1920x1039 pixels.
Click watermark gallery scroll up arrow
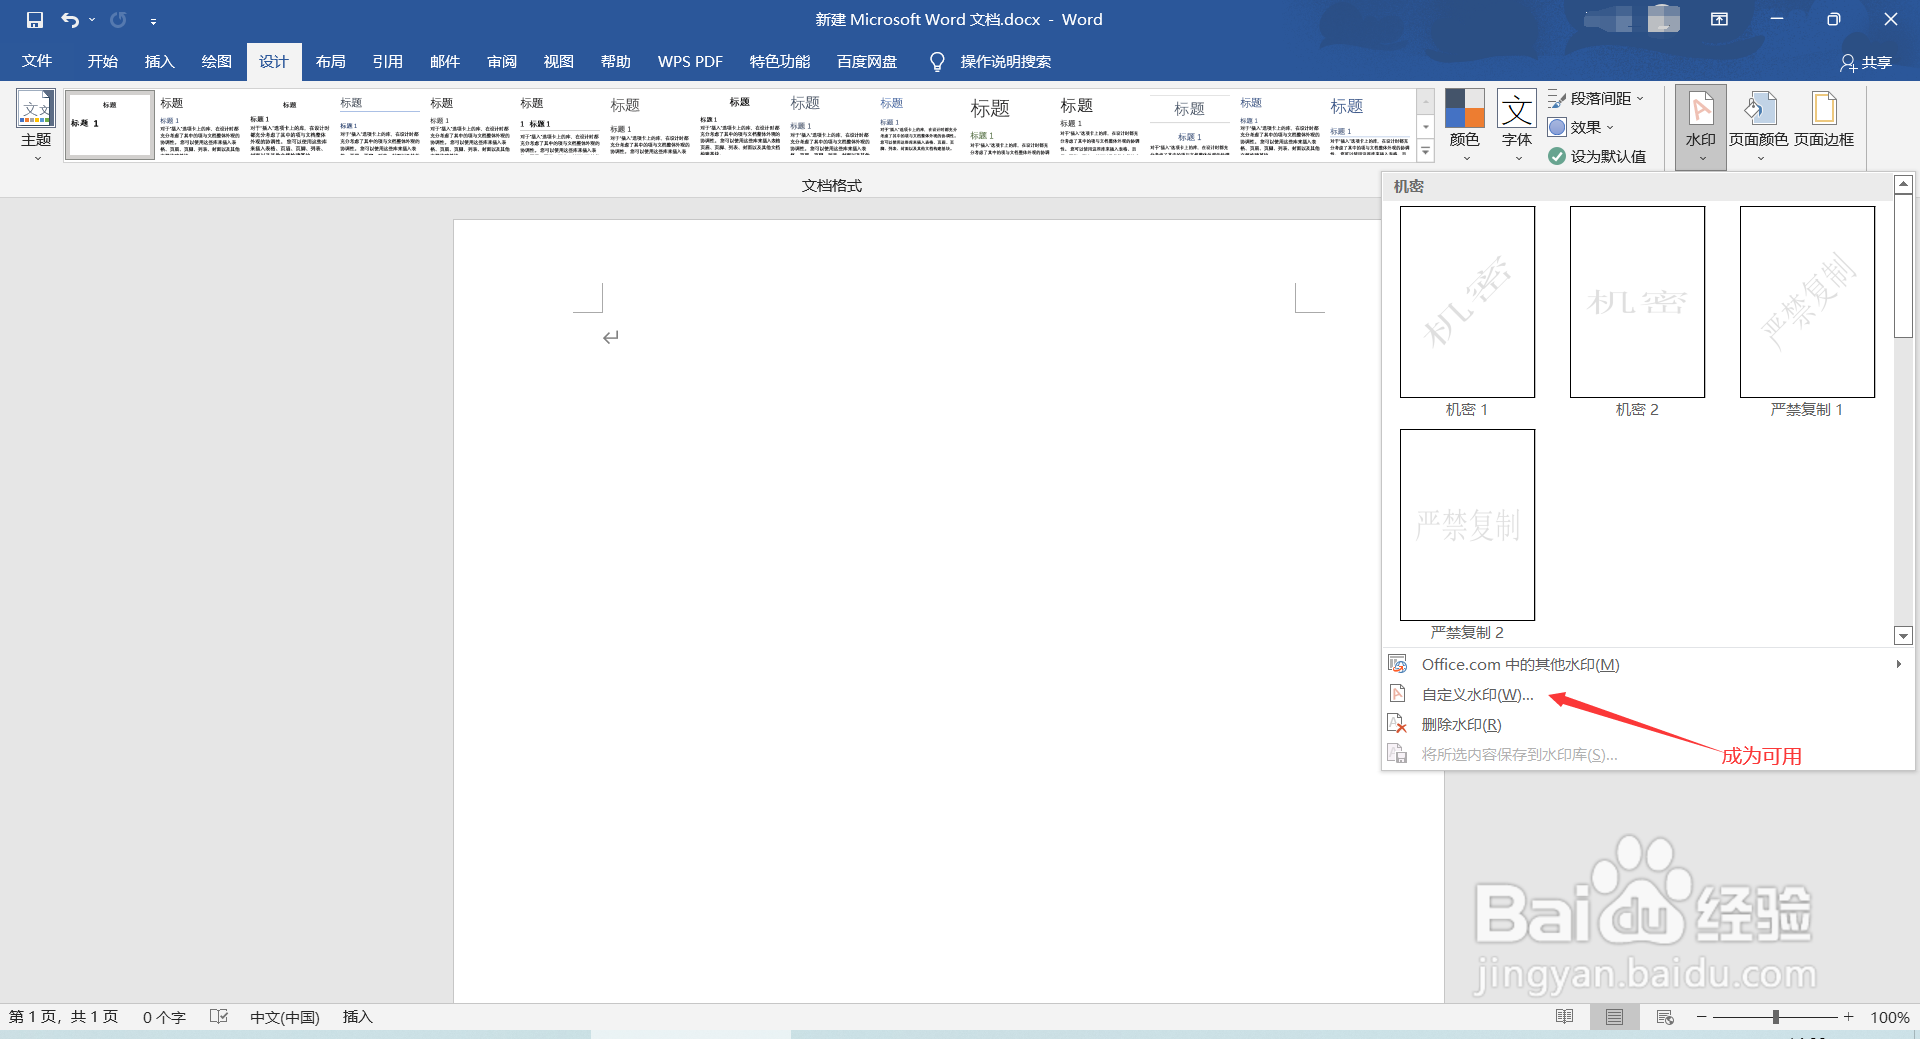coord(1904,184)
